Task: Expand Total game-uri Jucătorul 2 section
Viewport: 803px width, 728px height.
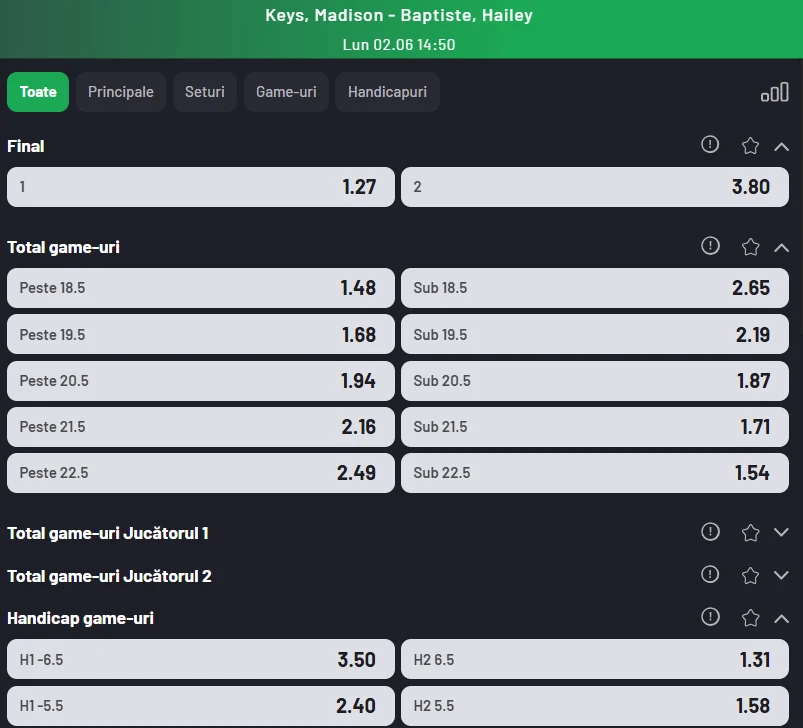Action: tap(781, 575)
